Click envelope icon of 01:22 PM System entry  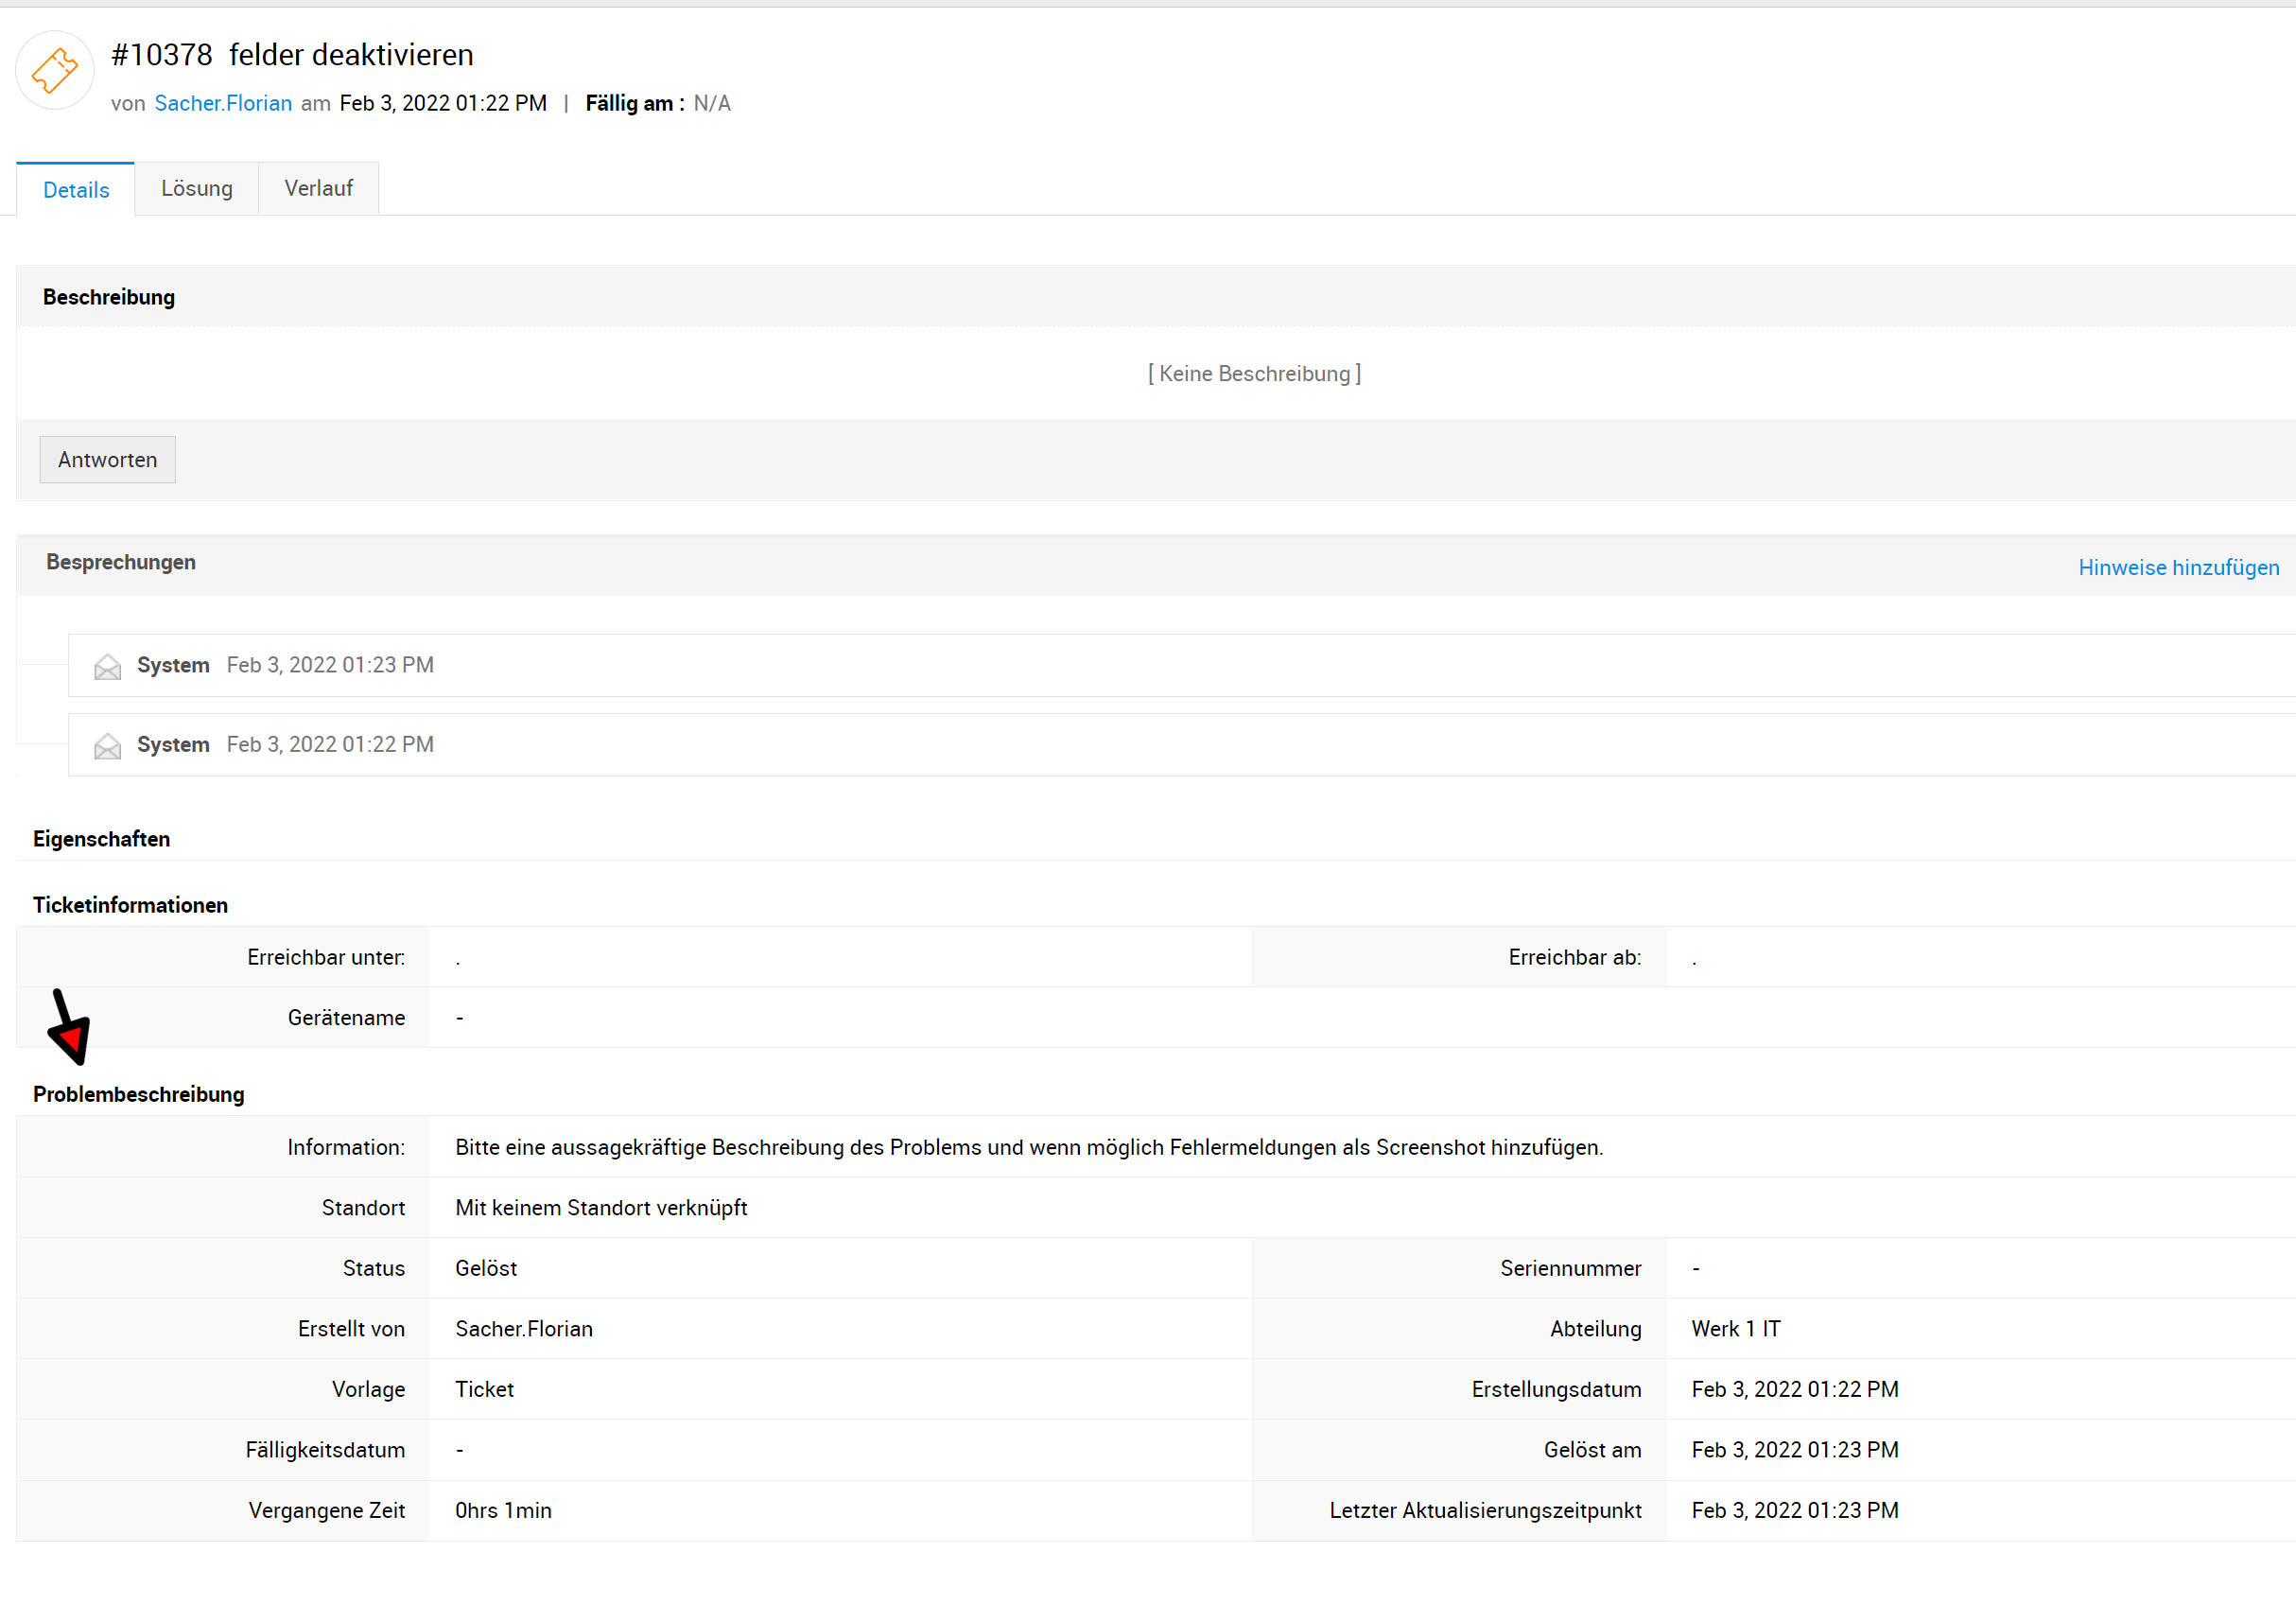coord(107,746)
